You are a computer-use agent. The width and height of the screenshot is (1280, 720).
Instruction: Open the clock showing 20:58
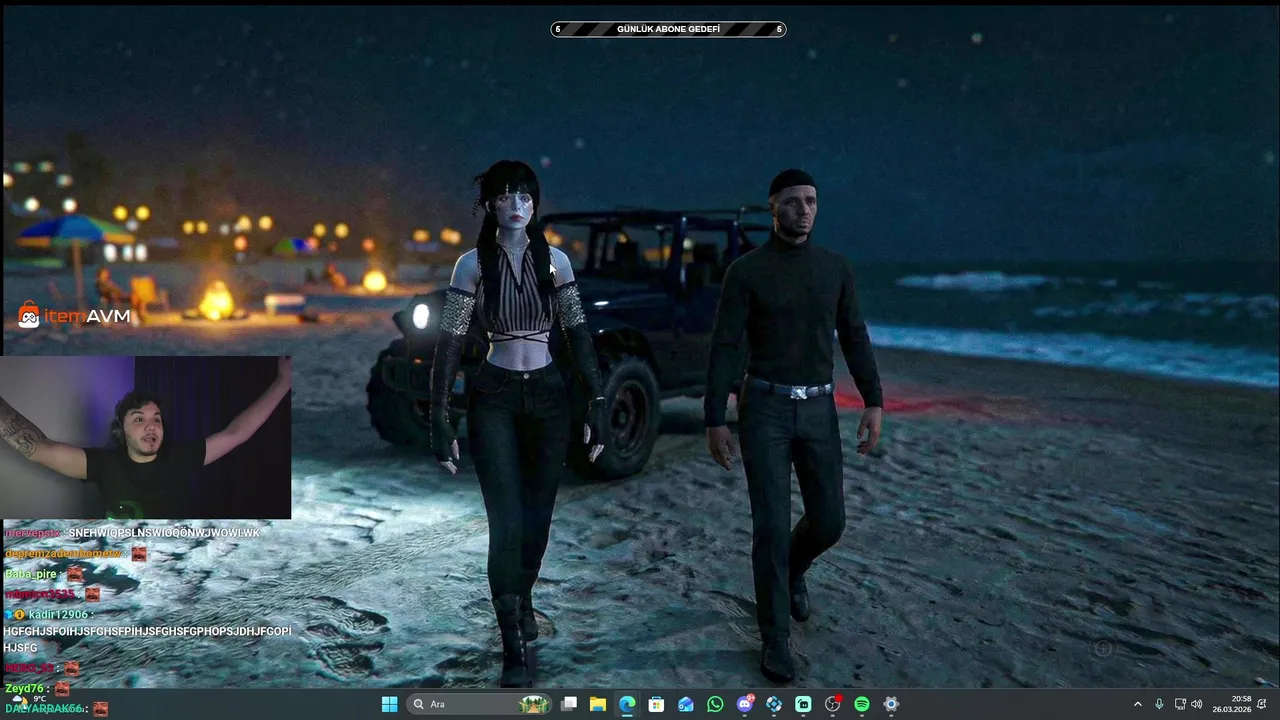pos(1232,704)
